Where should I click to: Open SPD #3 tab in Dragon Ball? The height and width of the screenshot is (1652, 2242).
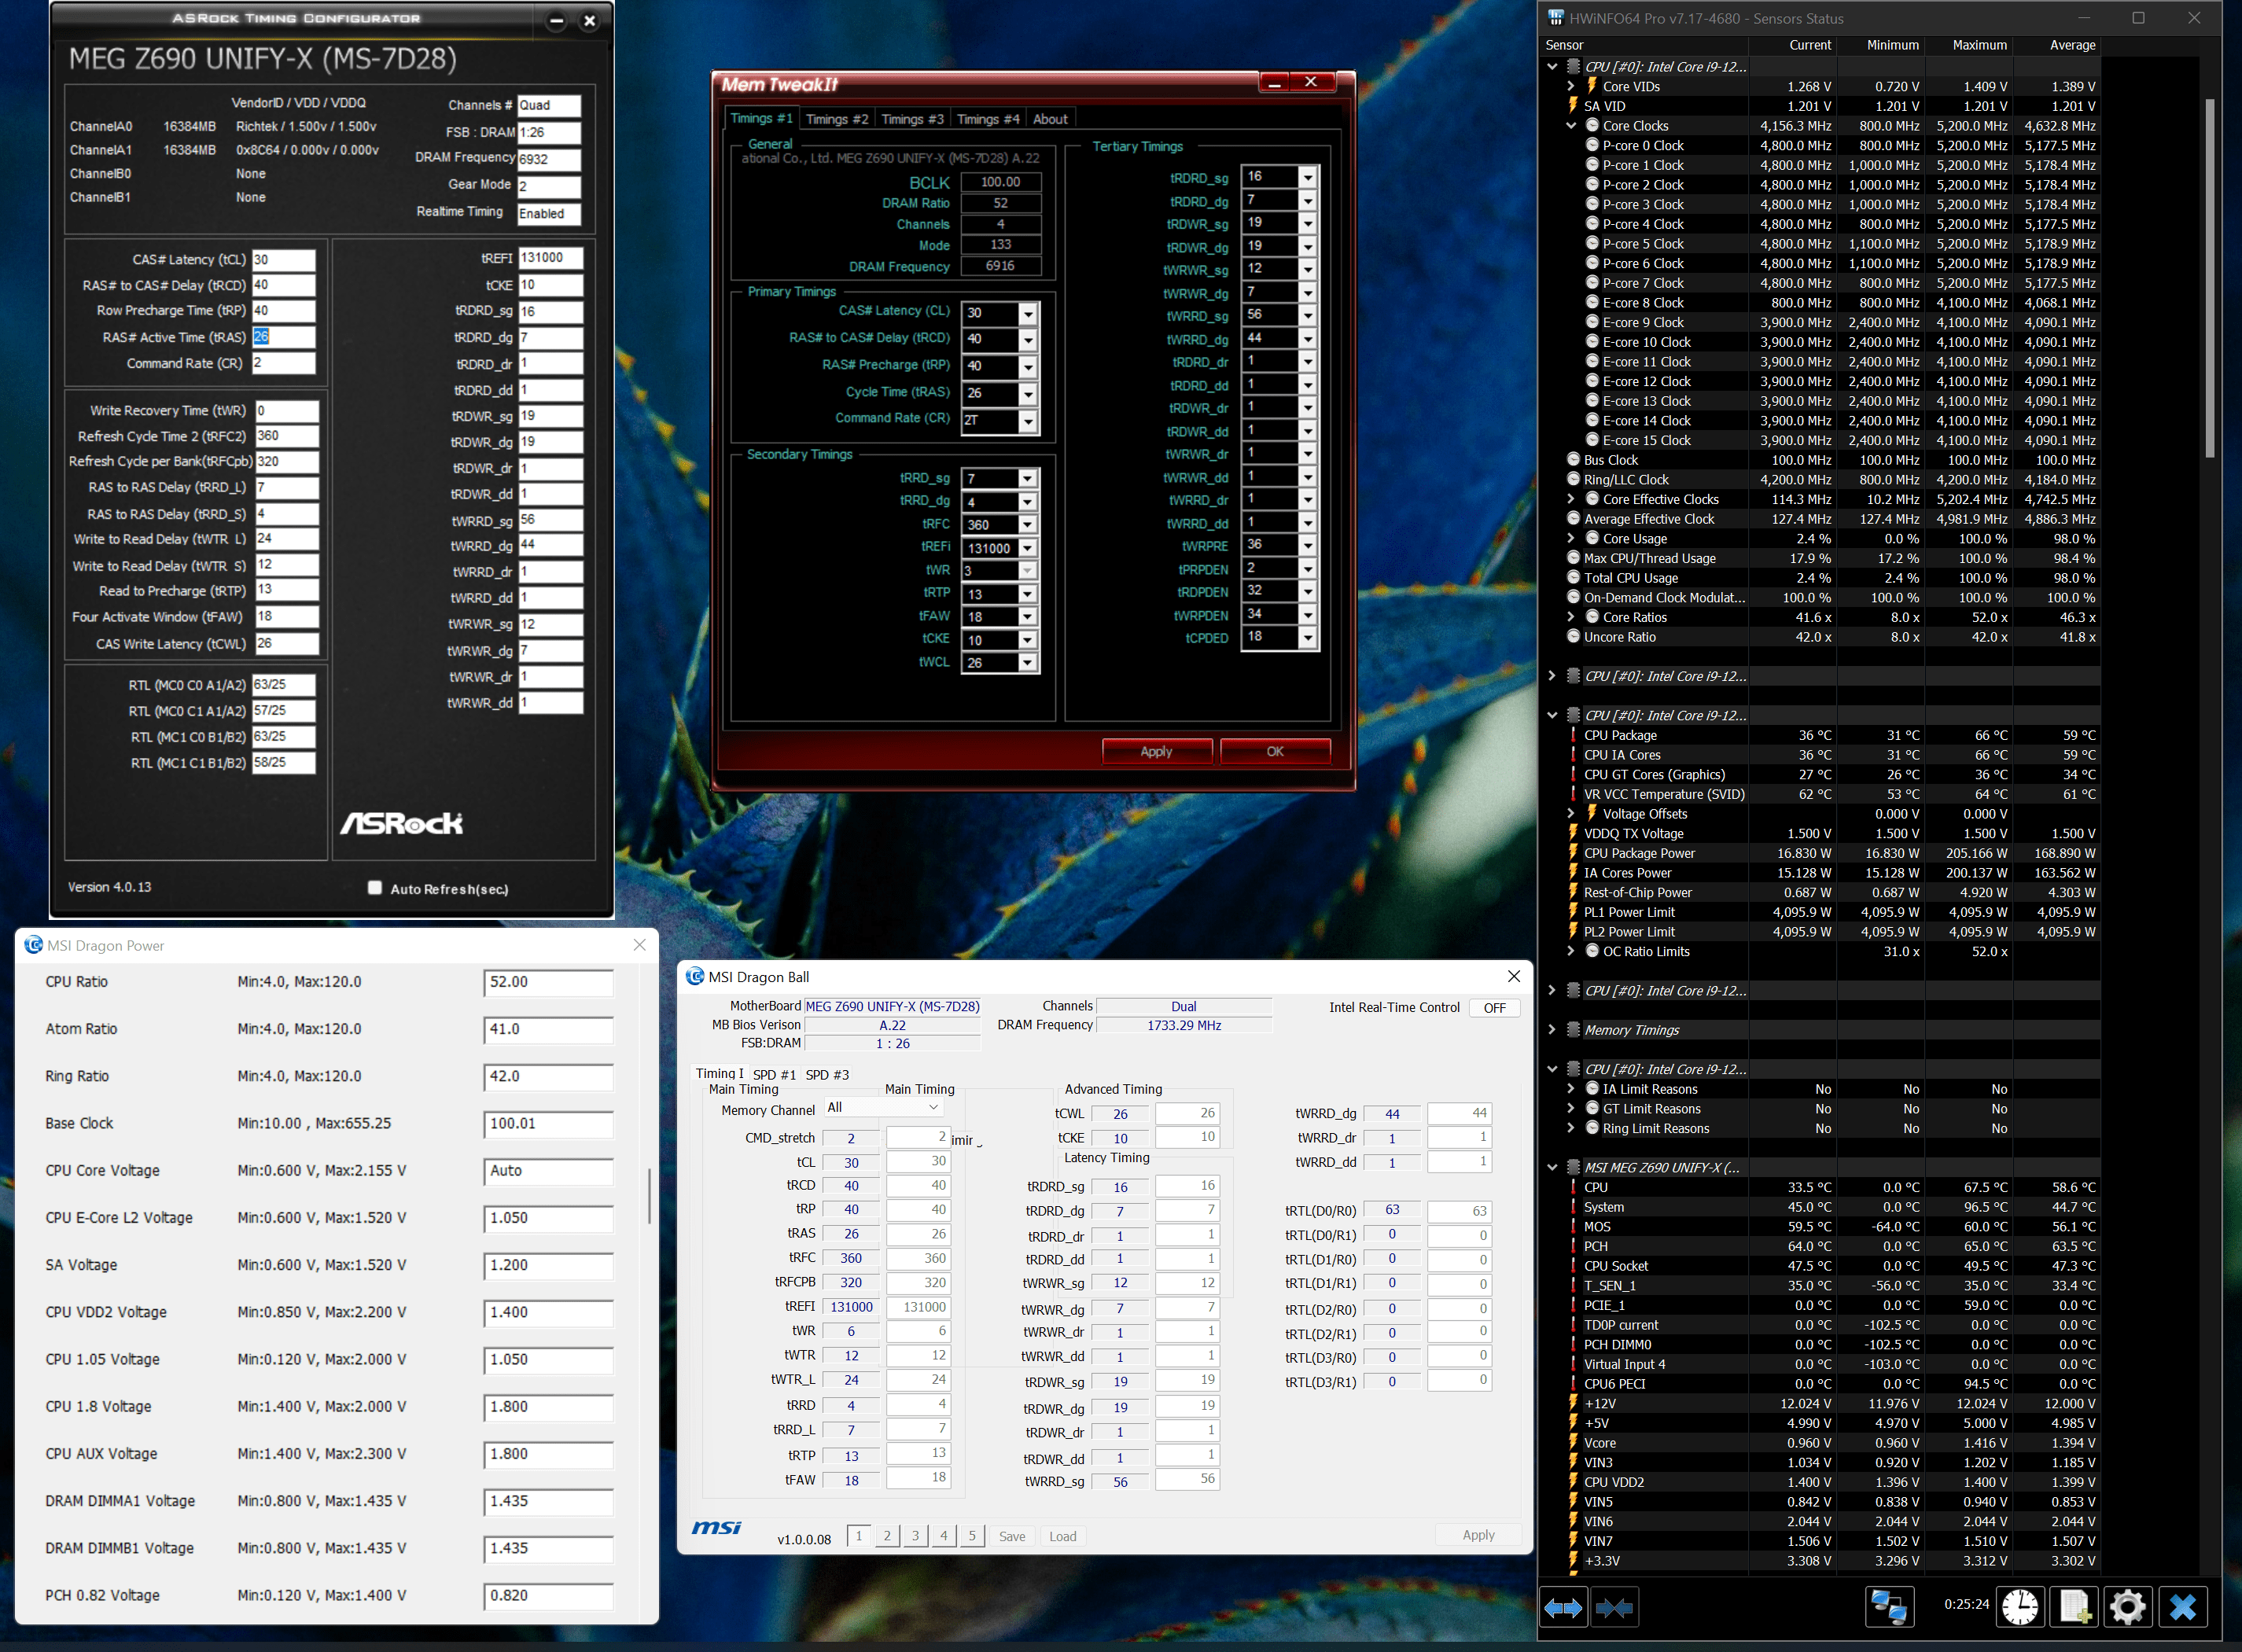[x=827, y=1075]
